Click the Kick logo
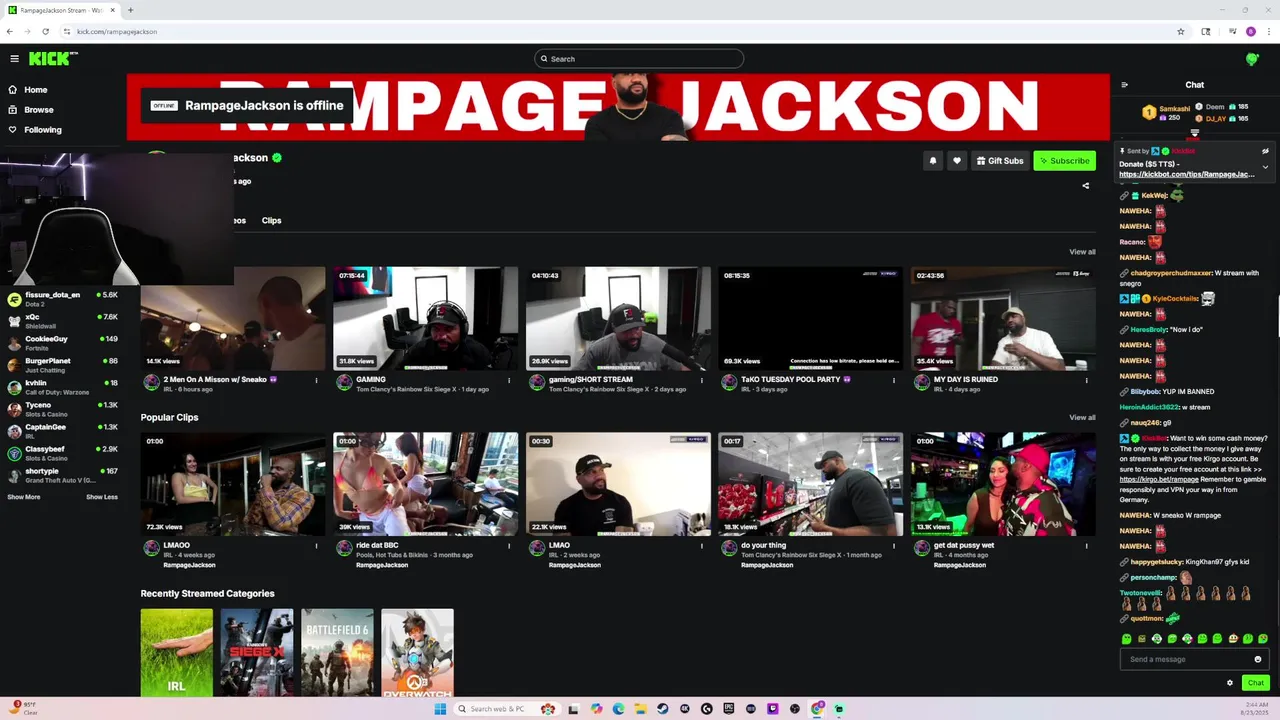 click(x=52, y=59)
